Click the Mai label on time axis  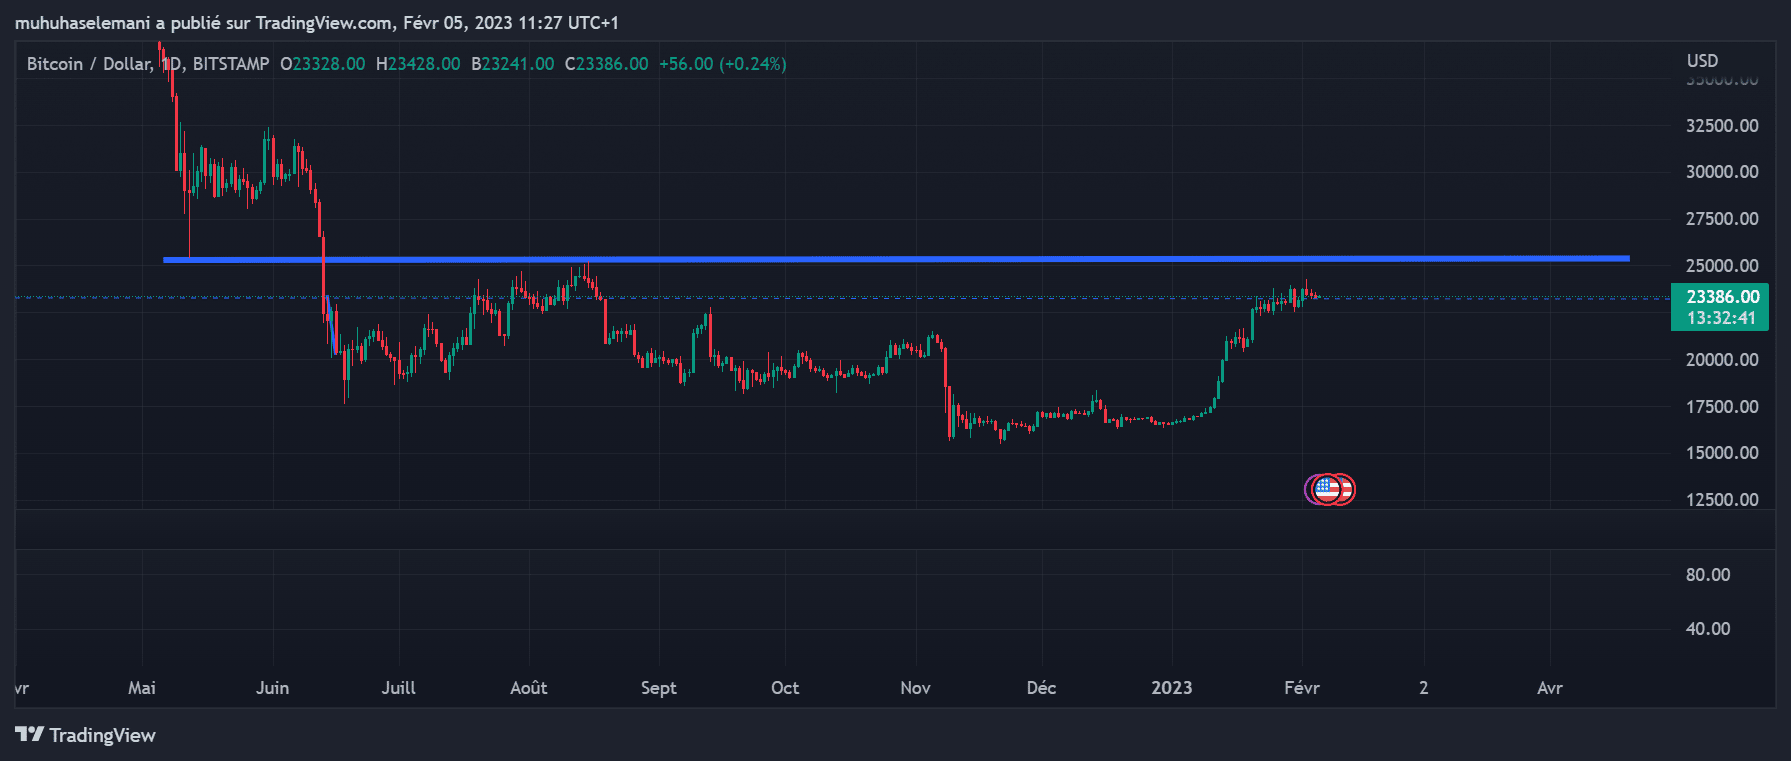pyautogui.click(x=142, y=688)
